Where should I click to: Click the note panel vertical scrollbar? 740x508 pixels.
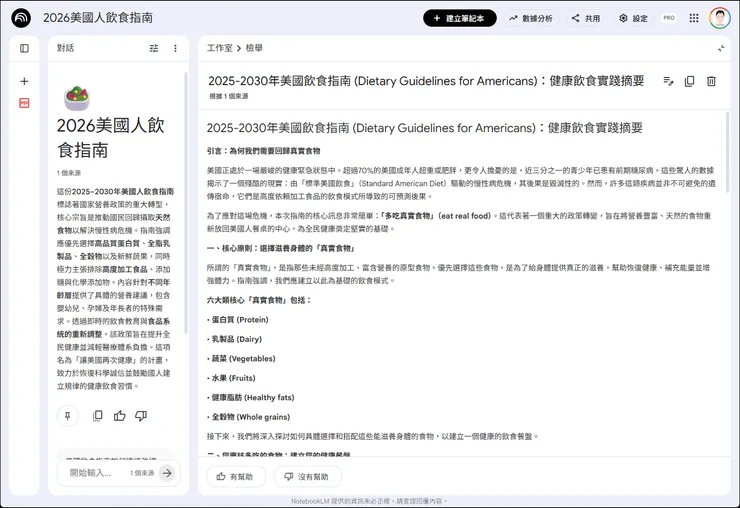tap(727, 151)
